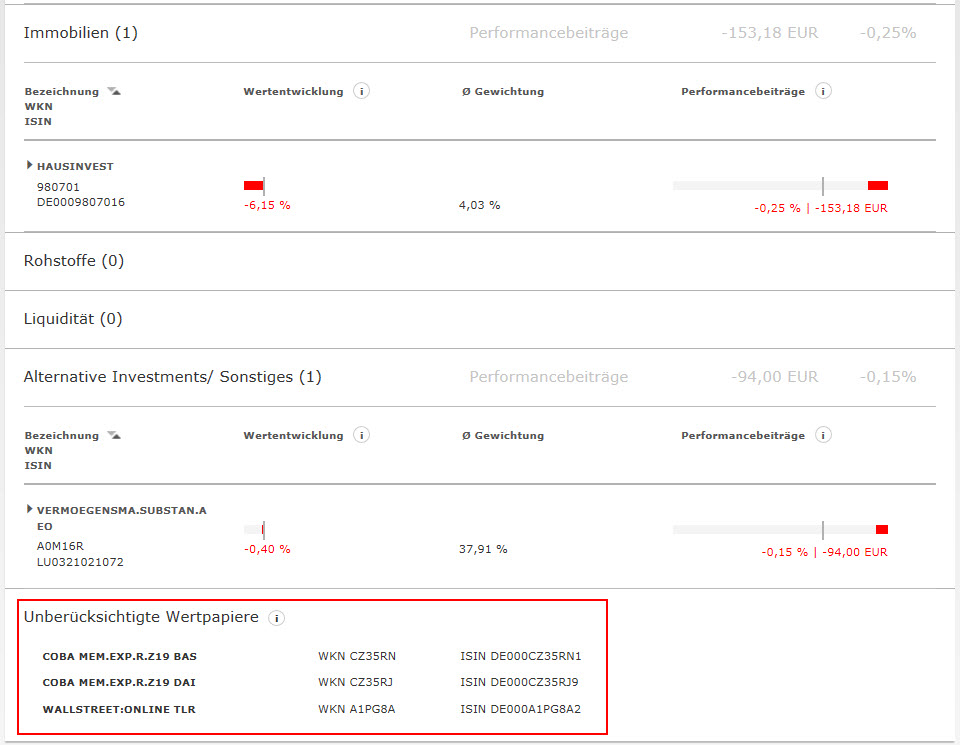Toggle Alternative Investments/ Sonstiges (1) section
The image size is (960, 745).
click(x=172, y=377)
